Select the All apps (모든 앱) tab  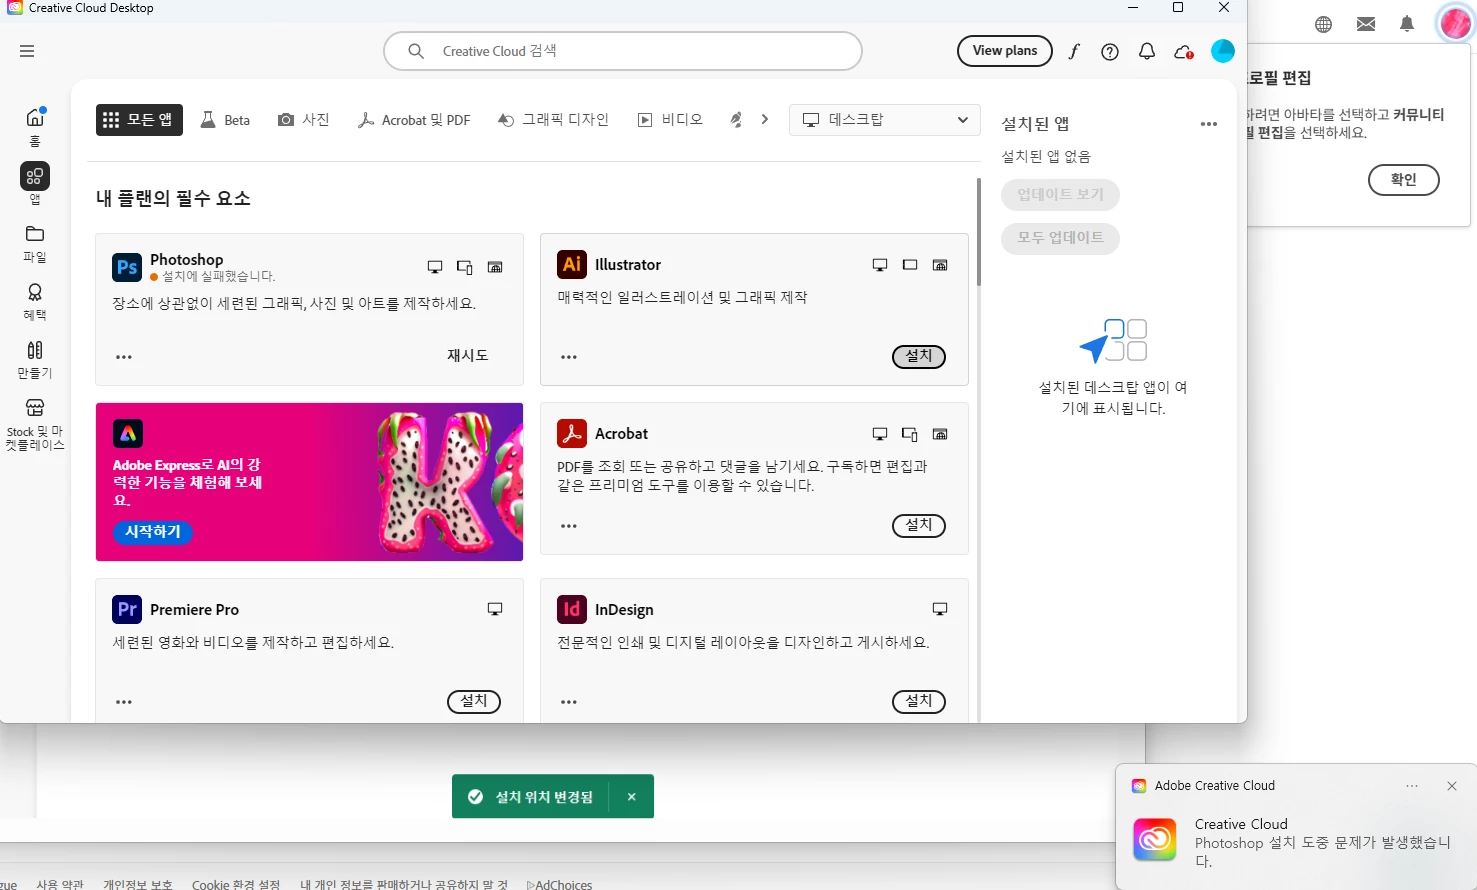pos(139,120)
